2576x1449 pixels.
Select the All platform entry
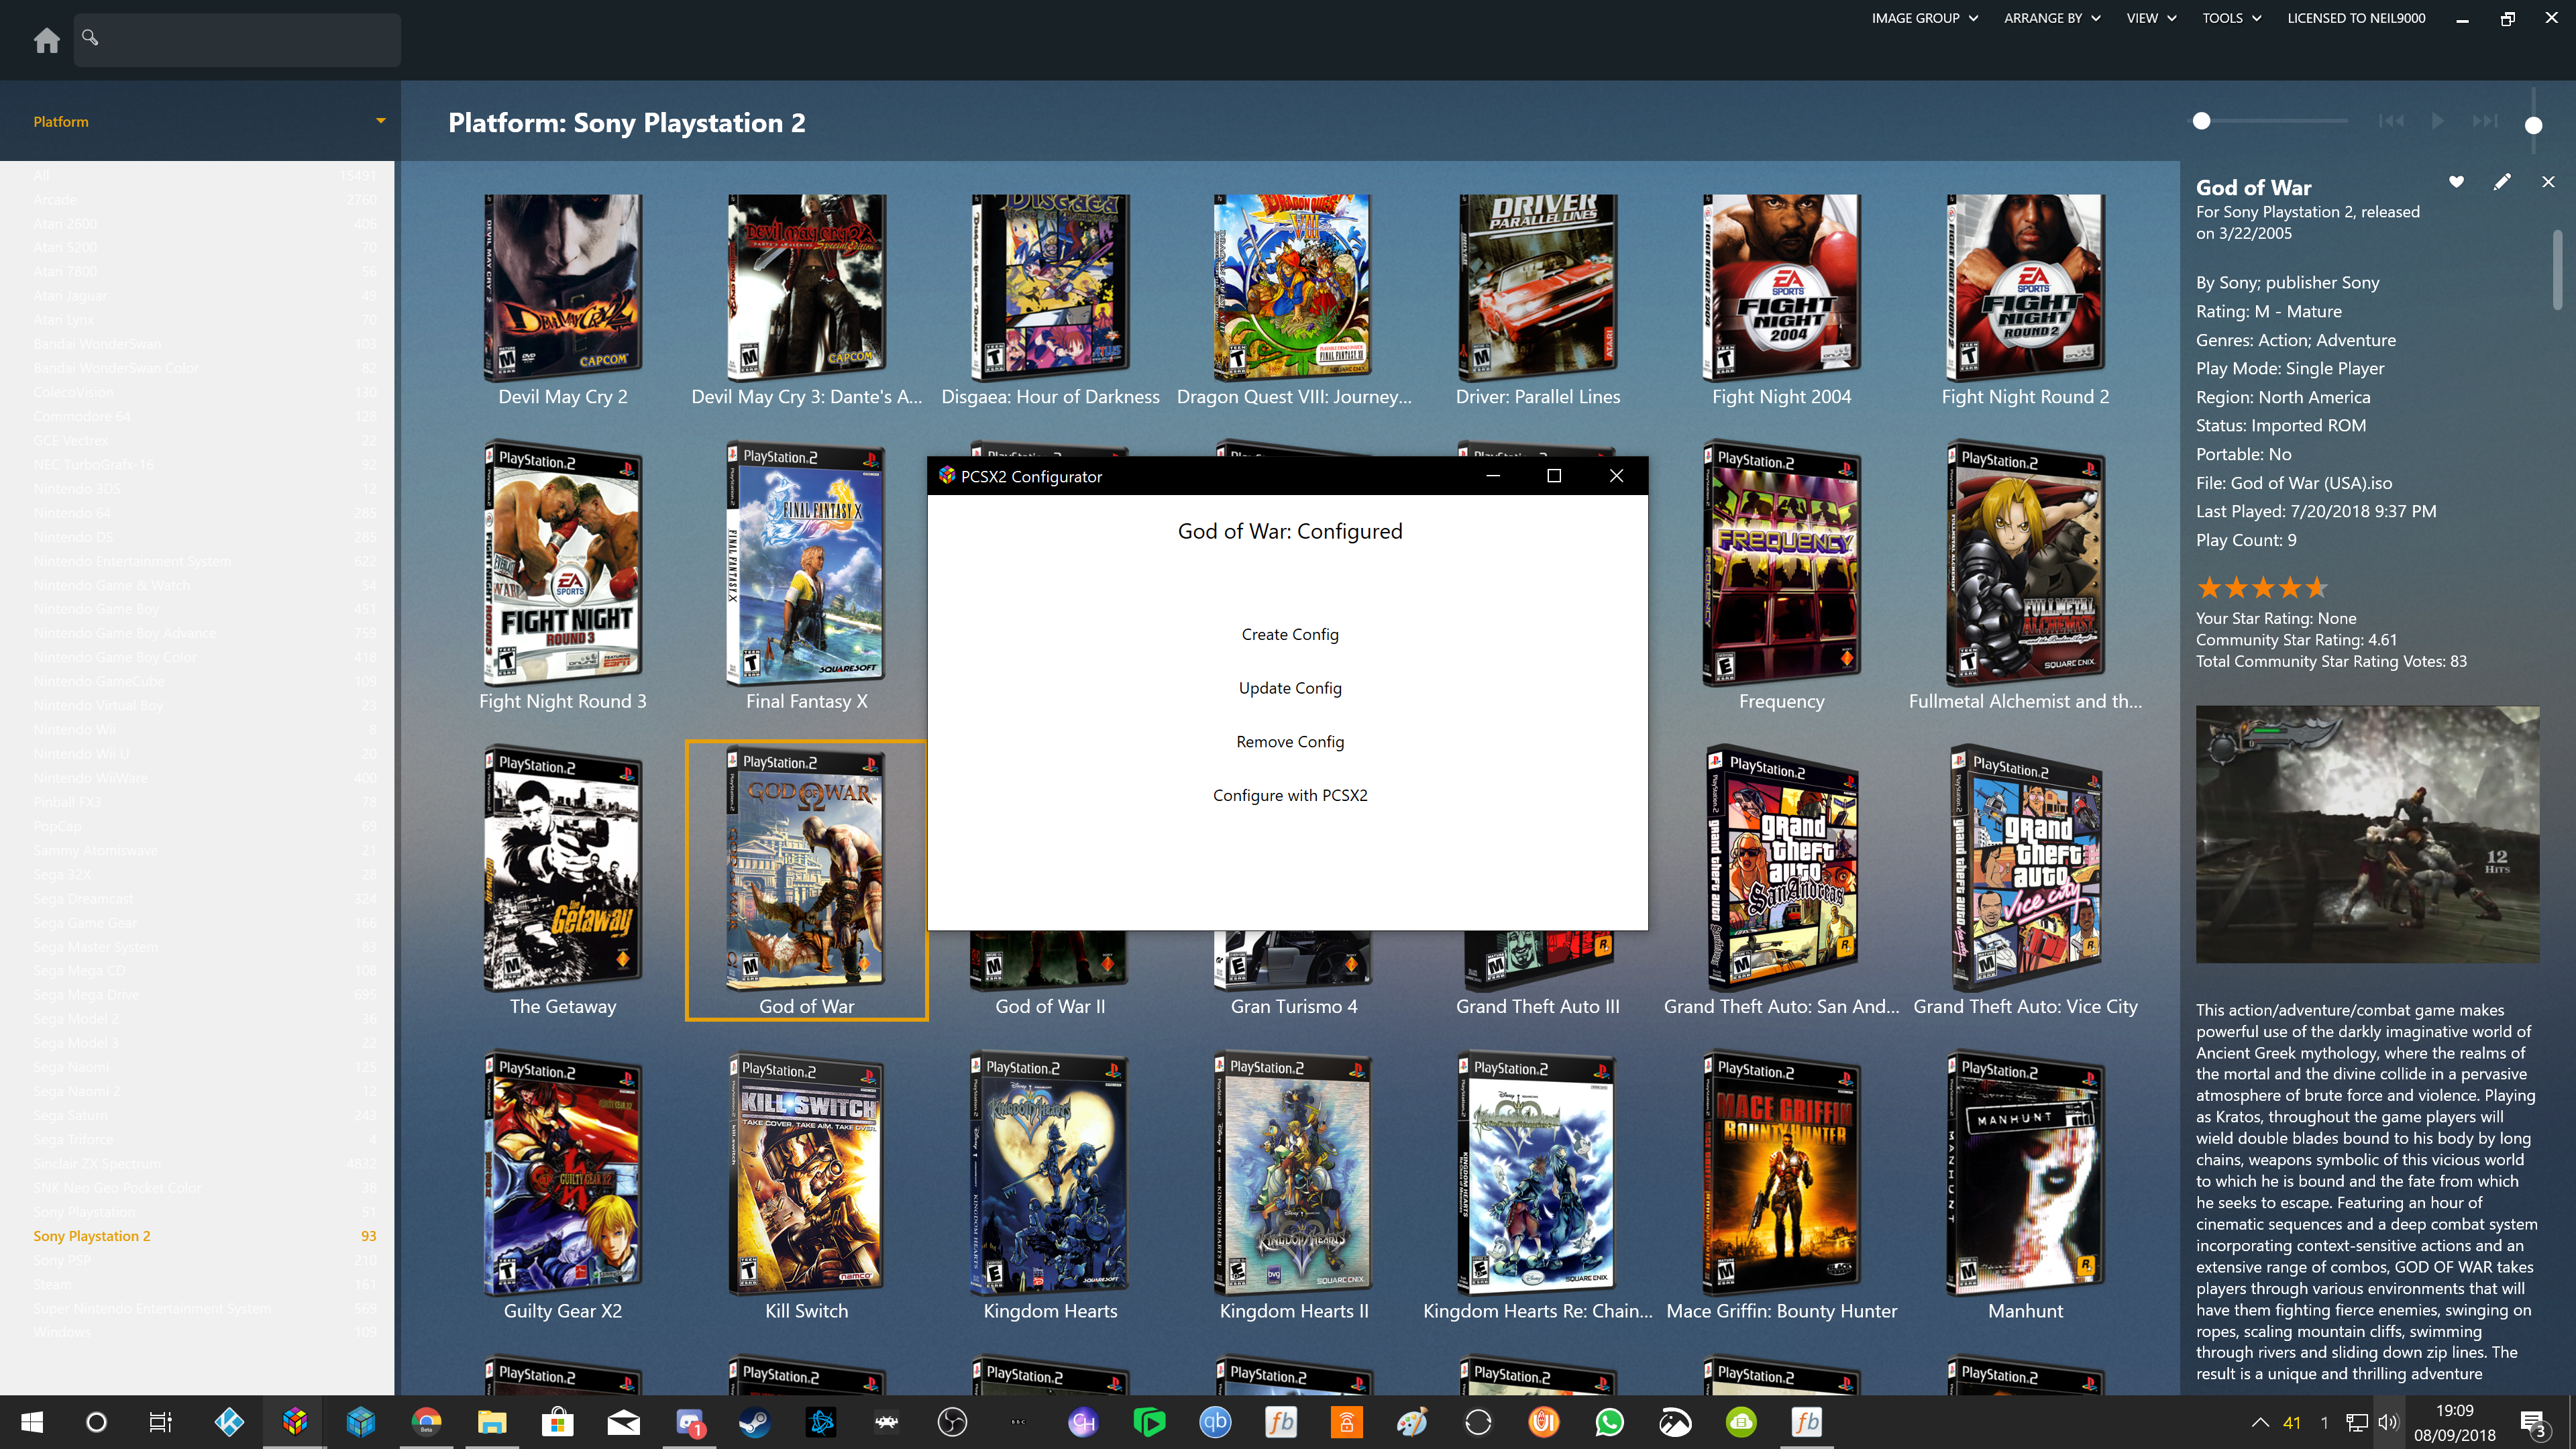point(204,175)
